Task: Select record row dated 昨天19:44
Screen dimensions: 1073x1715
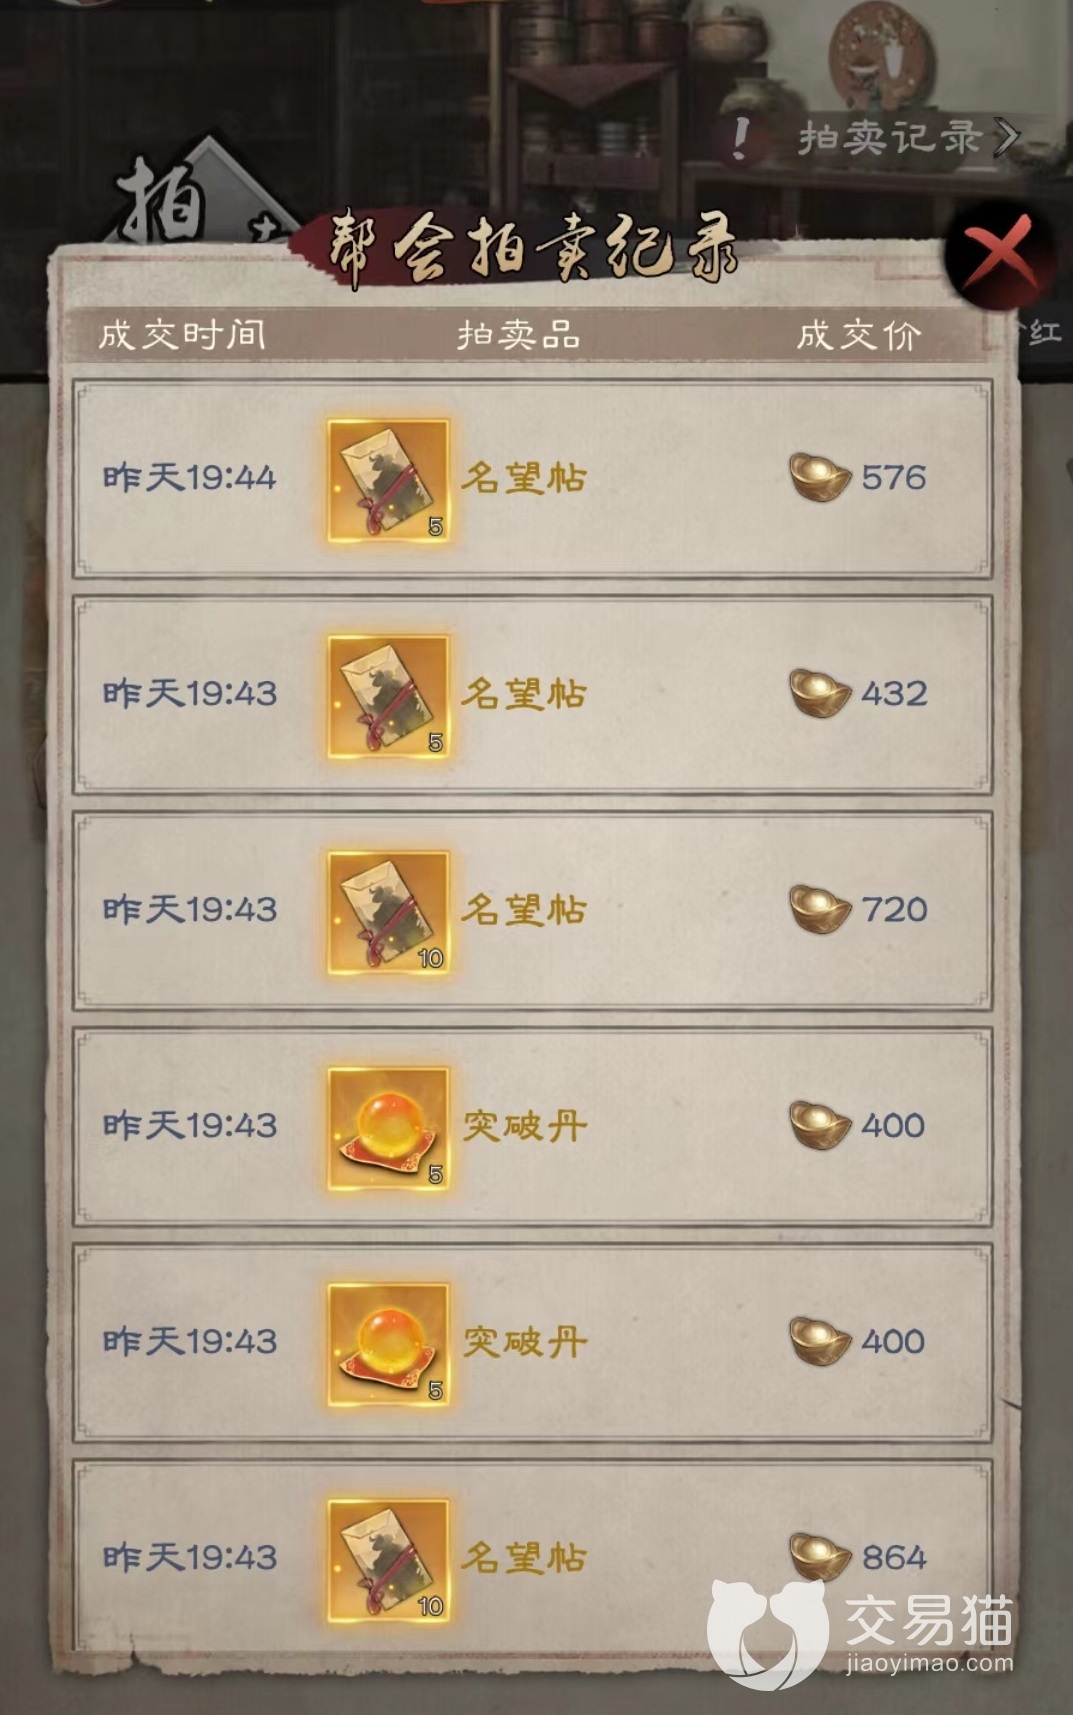Action: [532, 478]
